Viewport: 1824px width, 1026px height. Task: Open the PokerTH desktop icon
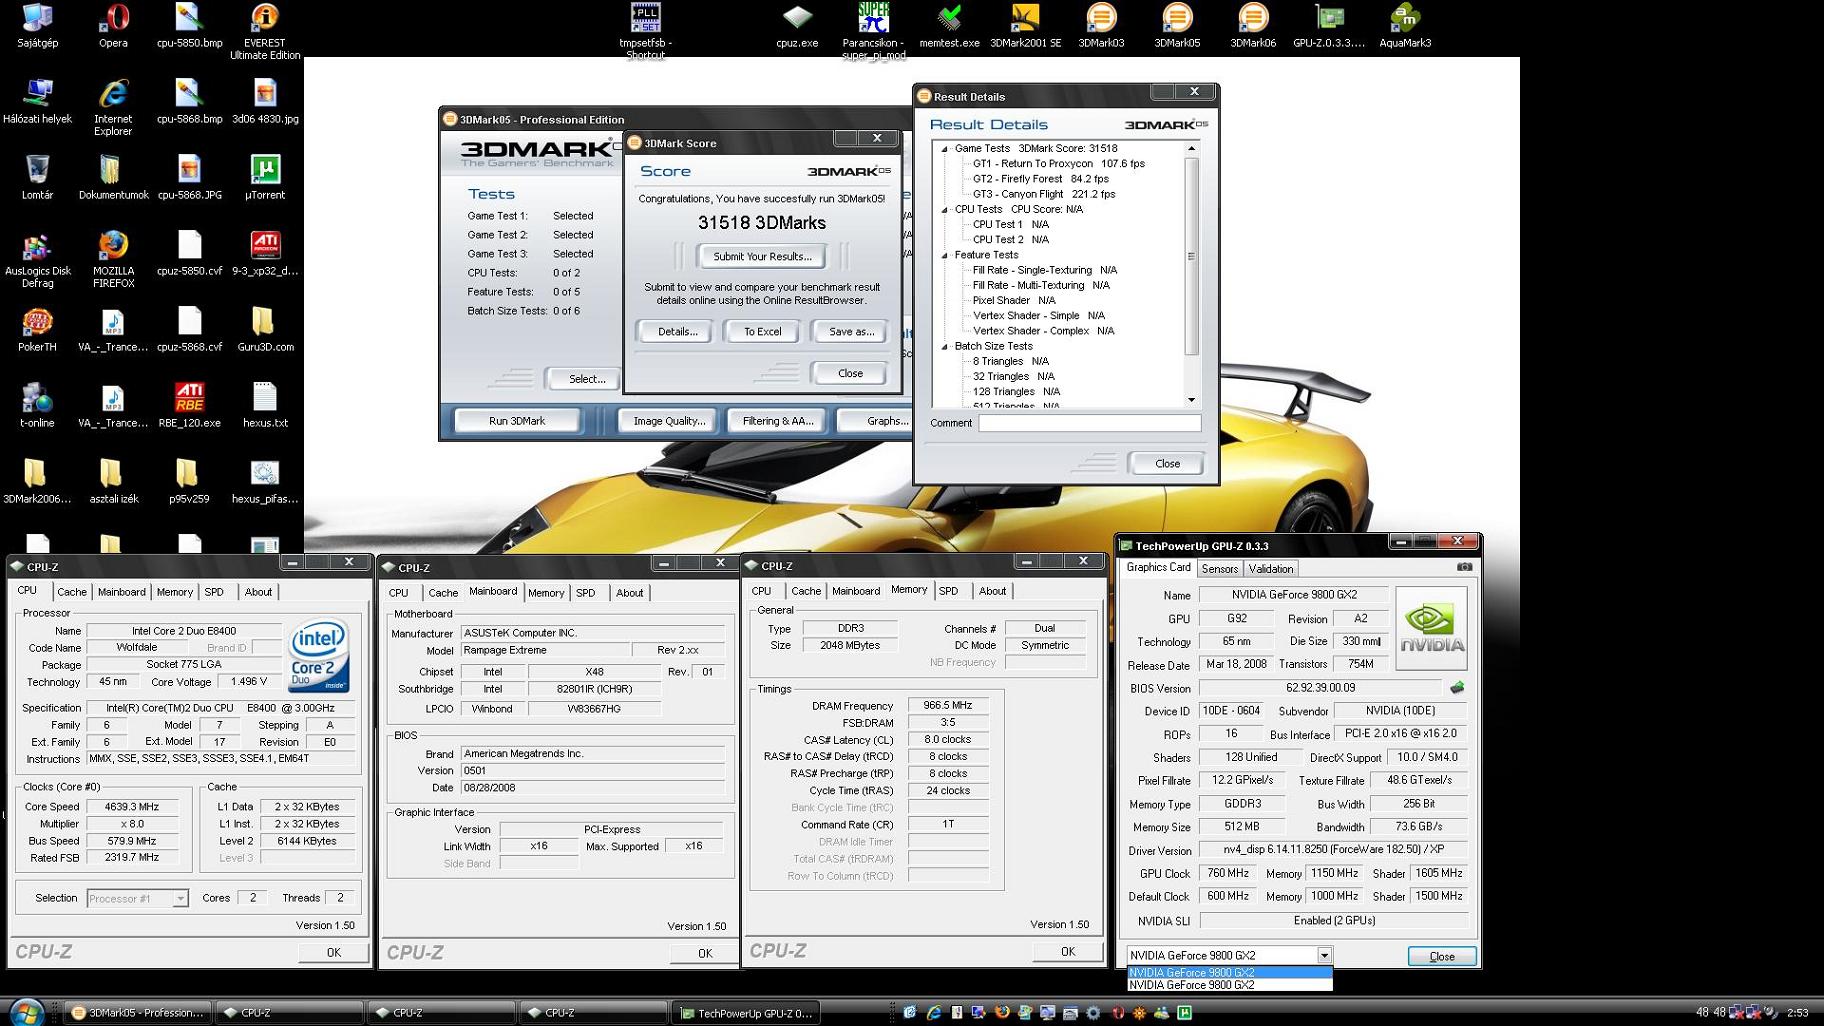pyautogui.click(x=37, y=329)
